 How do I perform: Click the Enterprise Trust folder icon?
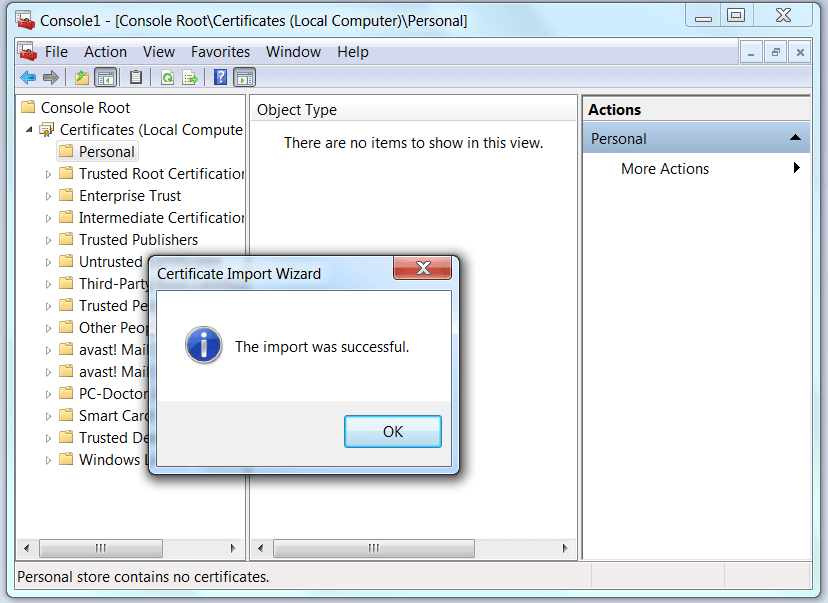point(66,195)
